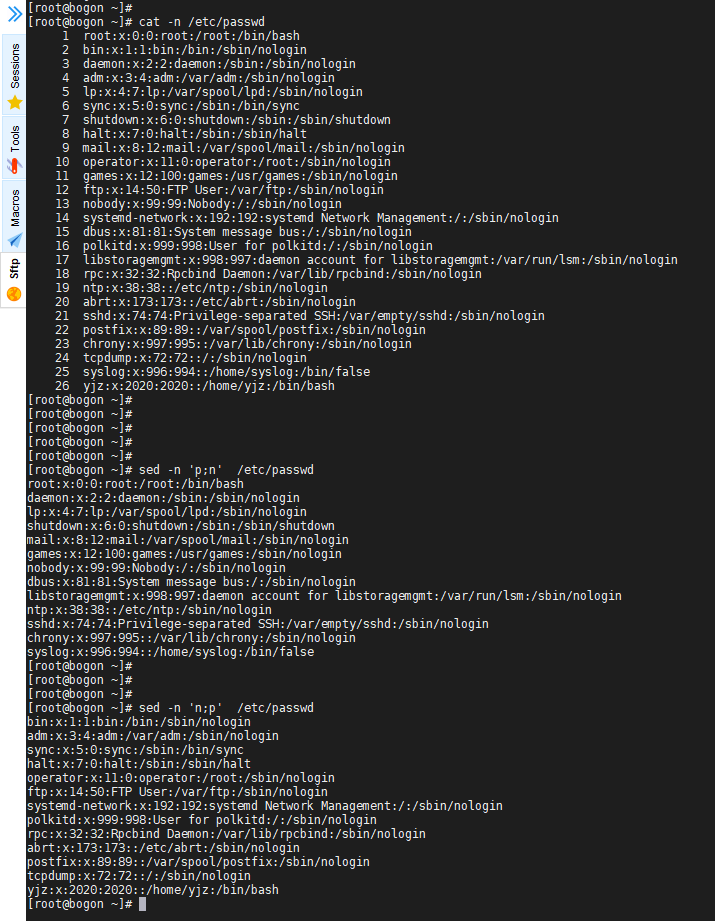Click unnumbered games line in 'p;n' output
The image size is (715, 921).
(184, 554)
